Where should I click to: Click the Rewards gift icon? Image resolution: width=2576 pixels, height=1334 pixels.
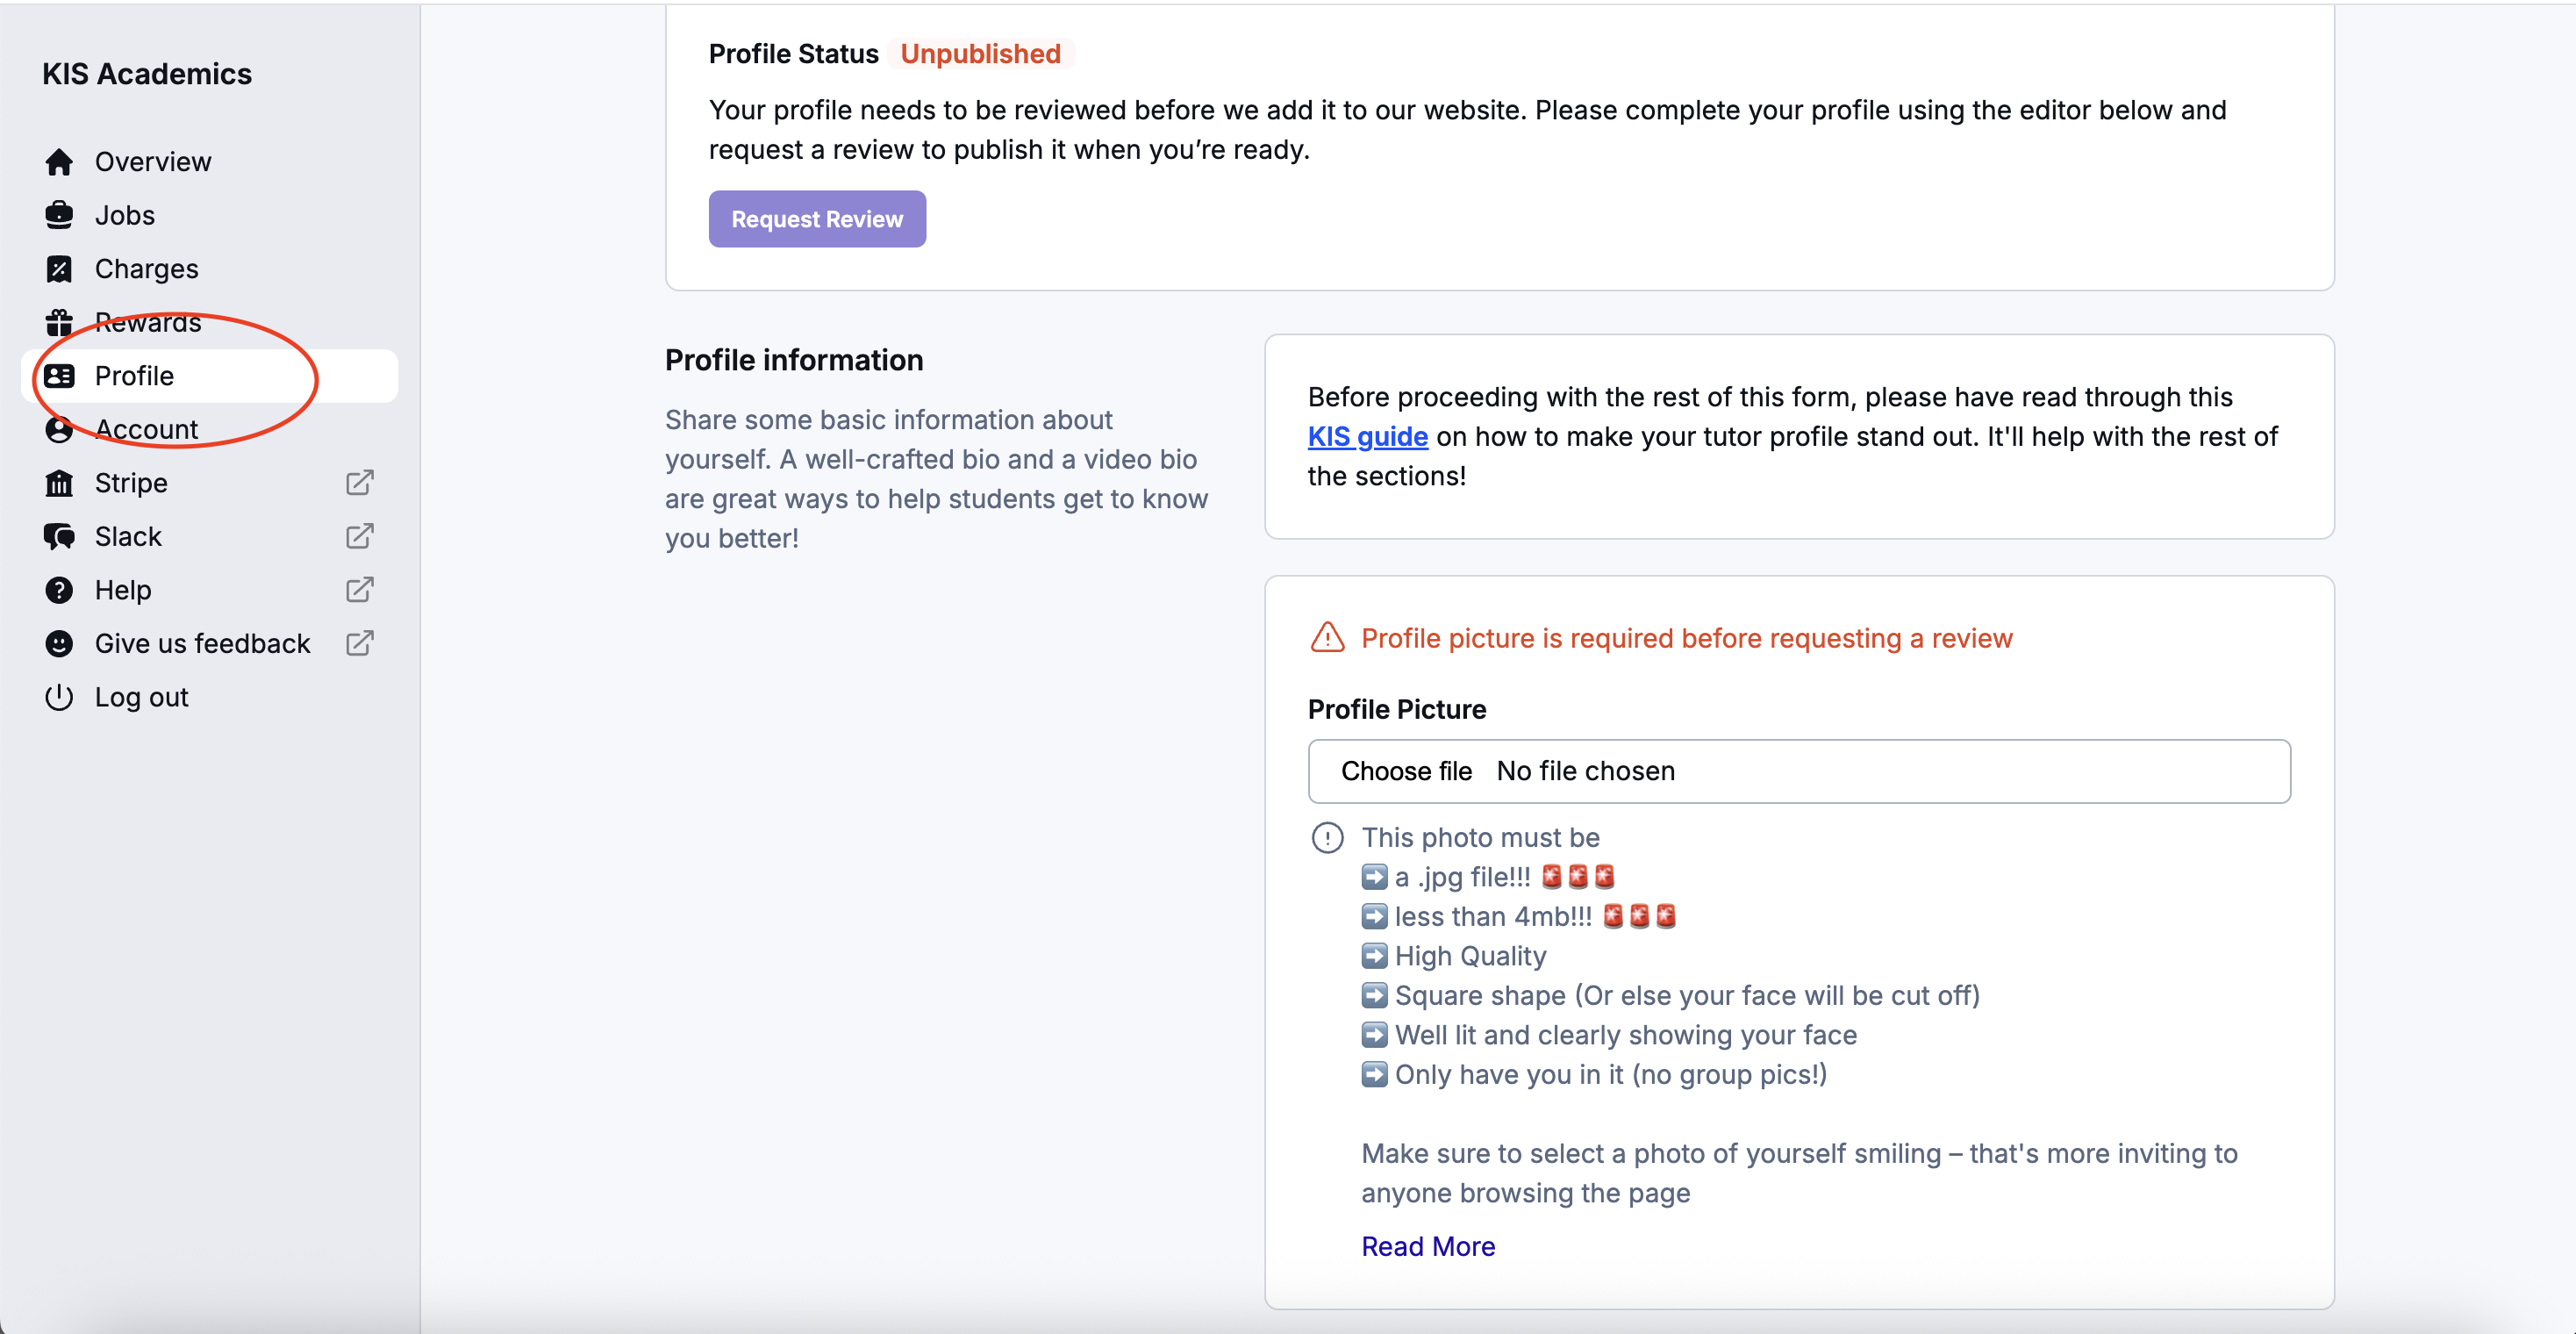59,322
